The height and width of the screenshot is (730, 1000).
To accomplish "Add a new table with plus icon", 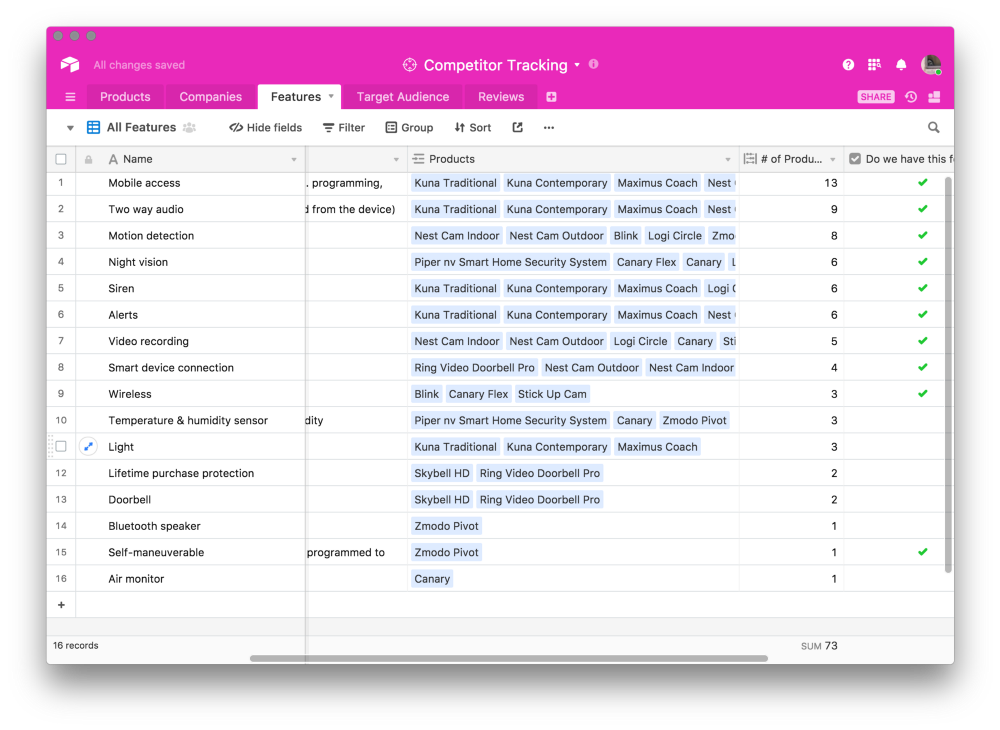I will [552, 97].
